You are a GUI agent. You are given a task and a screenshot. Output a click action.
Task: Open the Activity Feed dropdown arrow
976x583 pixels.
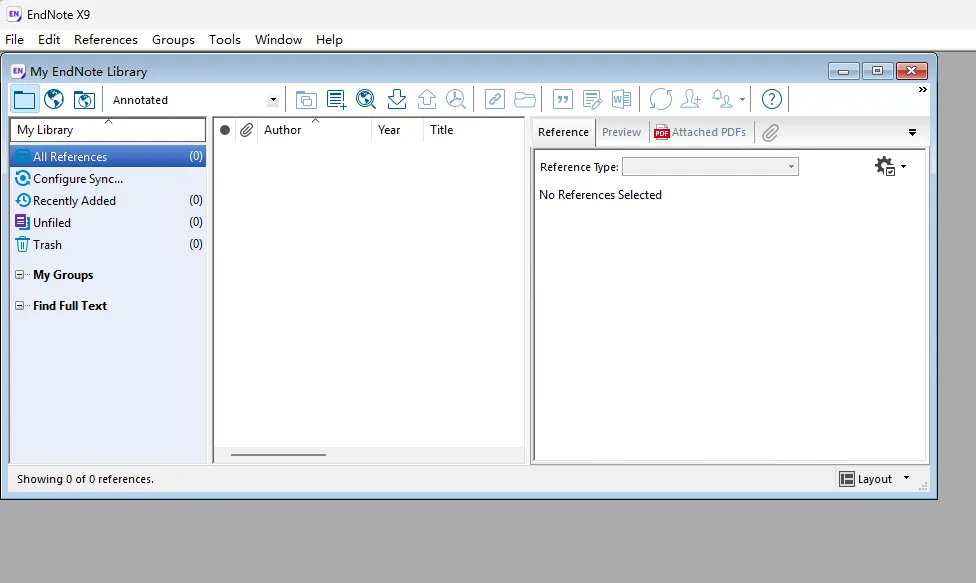742,100
